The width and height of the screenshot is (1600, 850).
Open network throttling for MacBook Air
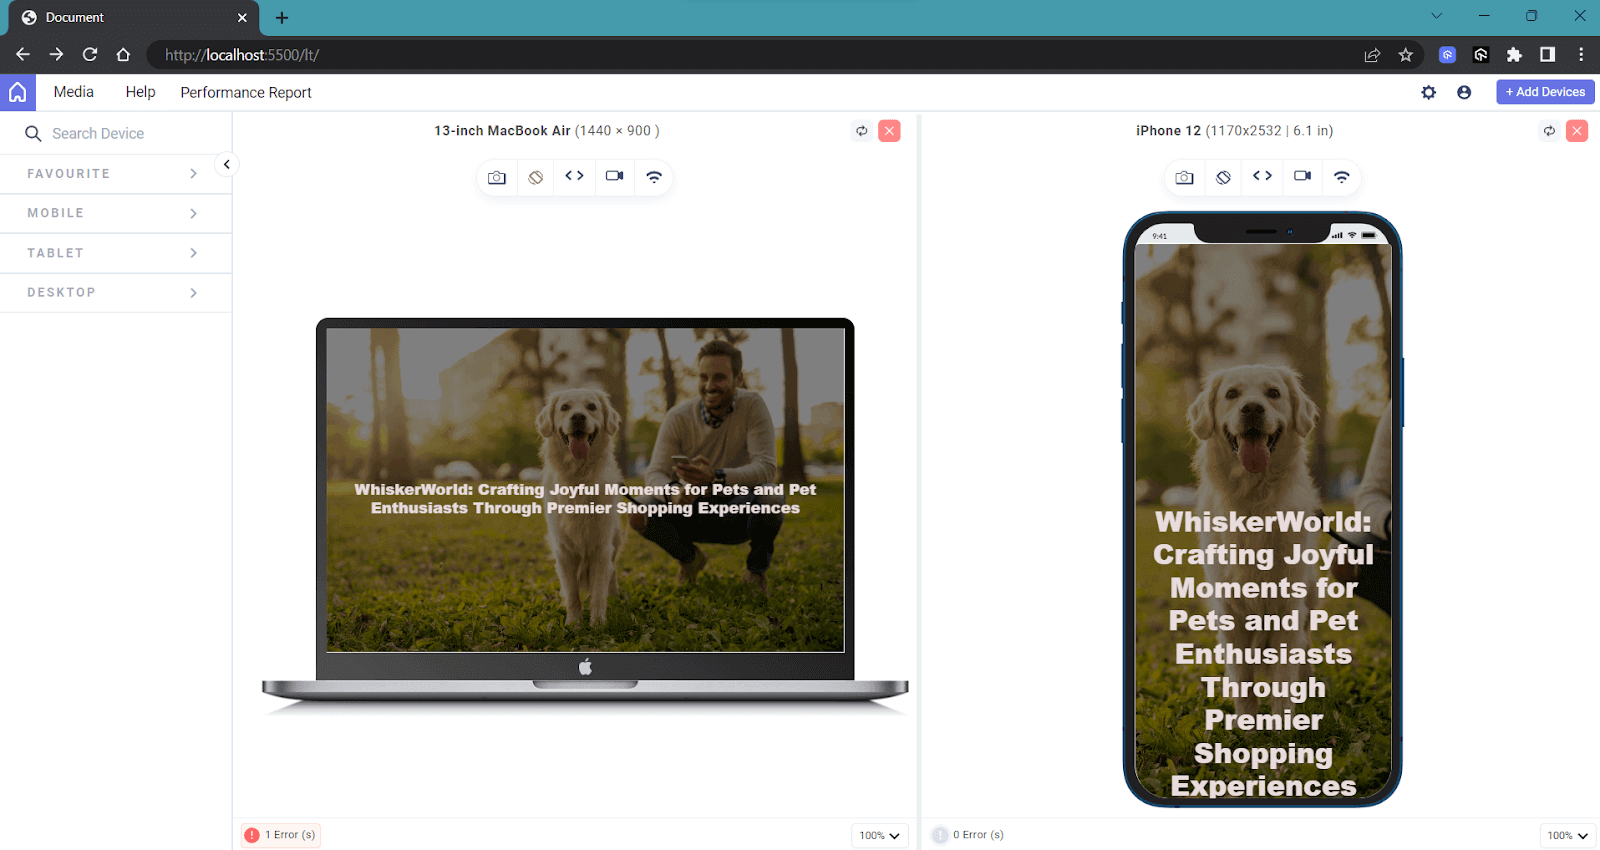[654, 177]
